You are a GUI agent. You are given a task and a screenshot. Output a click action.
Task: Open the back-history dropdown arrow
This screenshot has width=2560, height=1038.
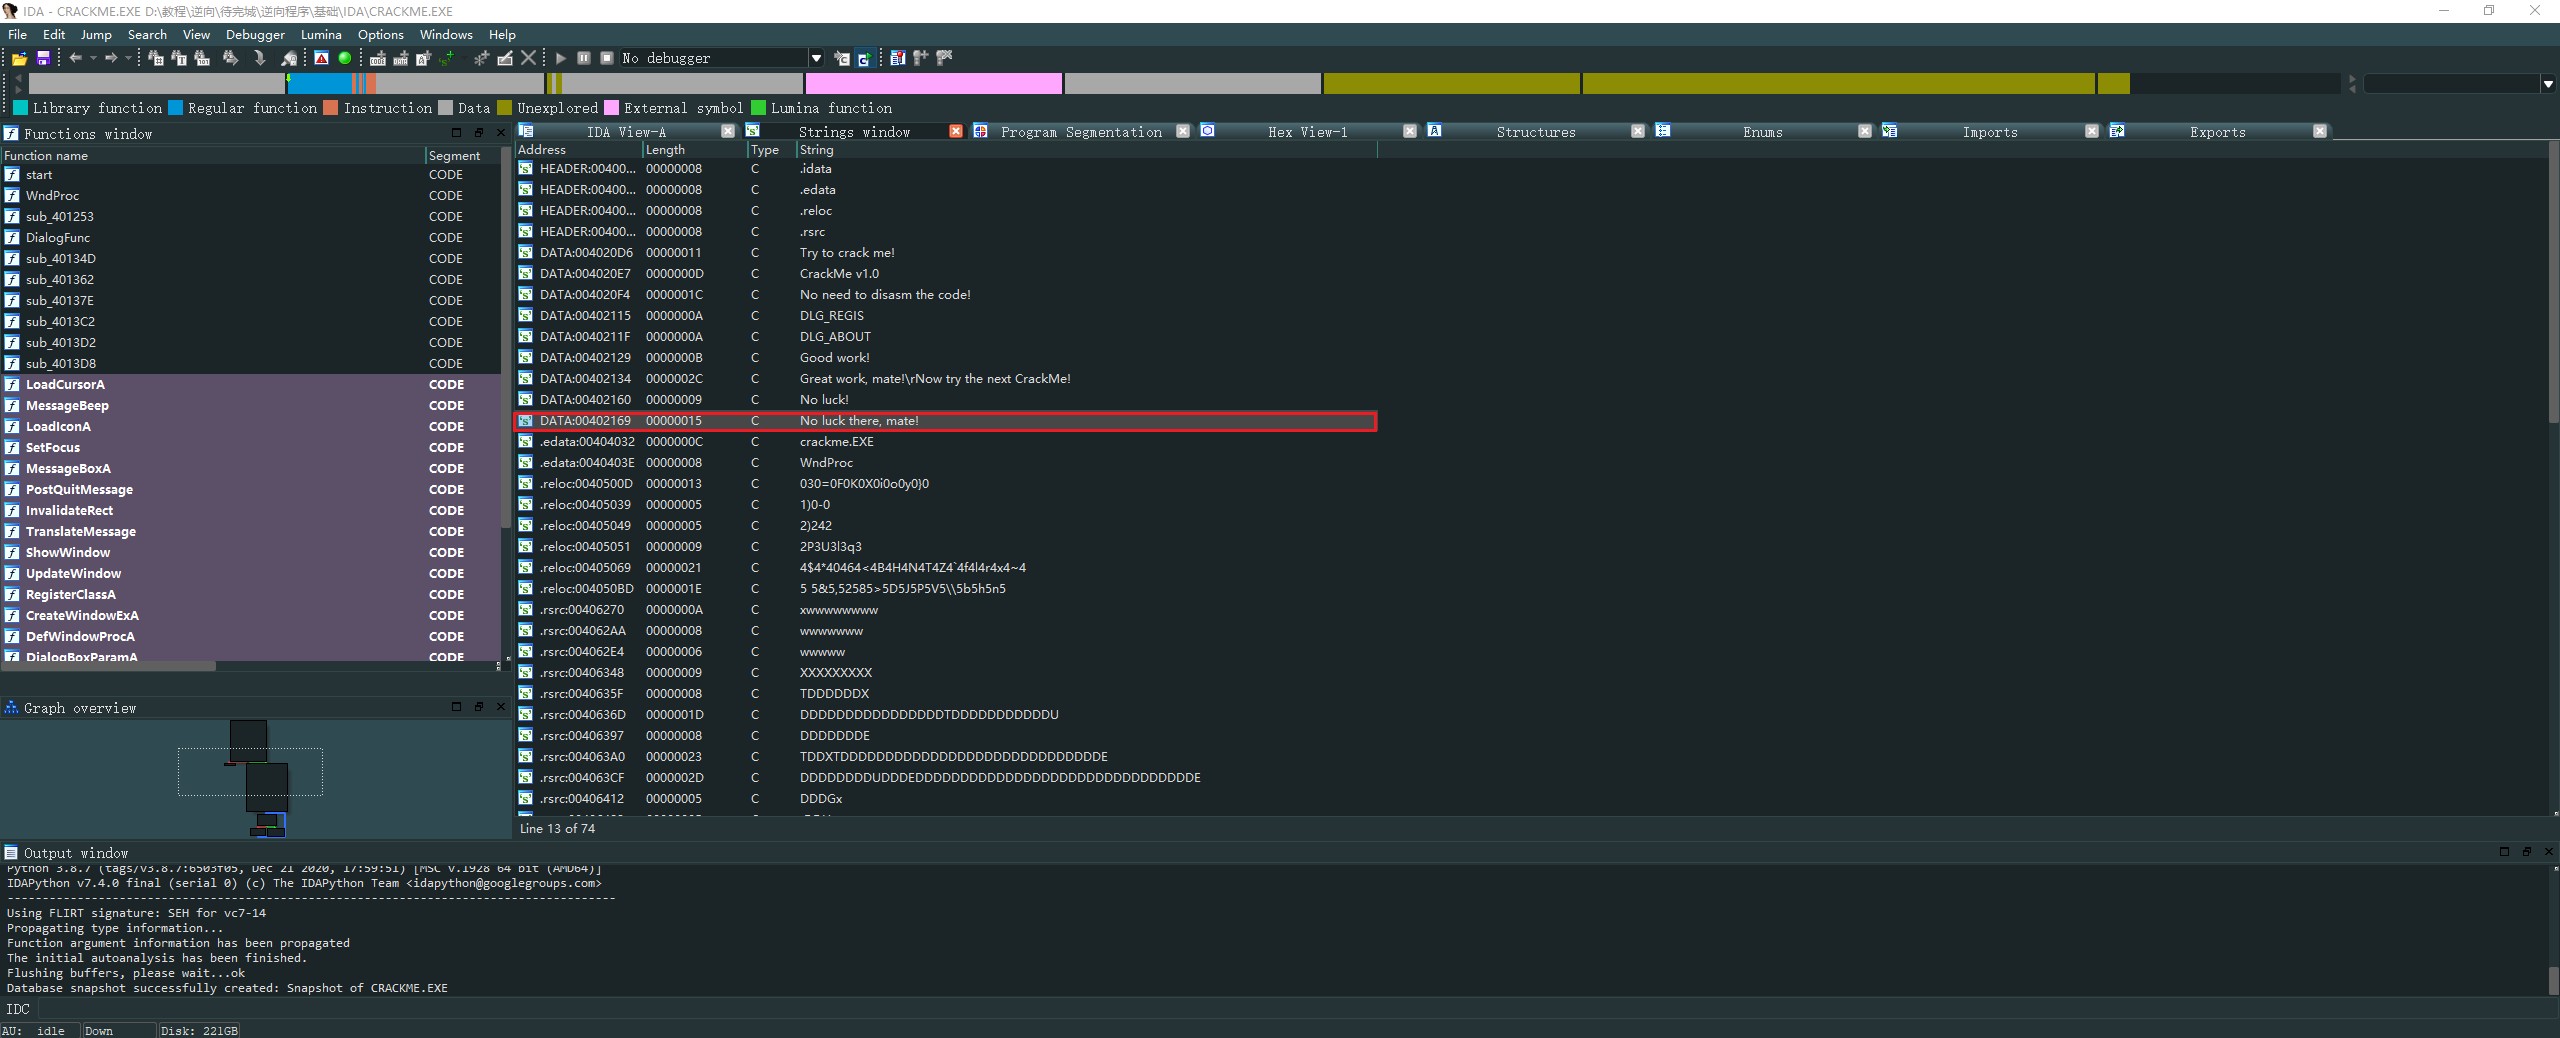tap(93, 58)
